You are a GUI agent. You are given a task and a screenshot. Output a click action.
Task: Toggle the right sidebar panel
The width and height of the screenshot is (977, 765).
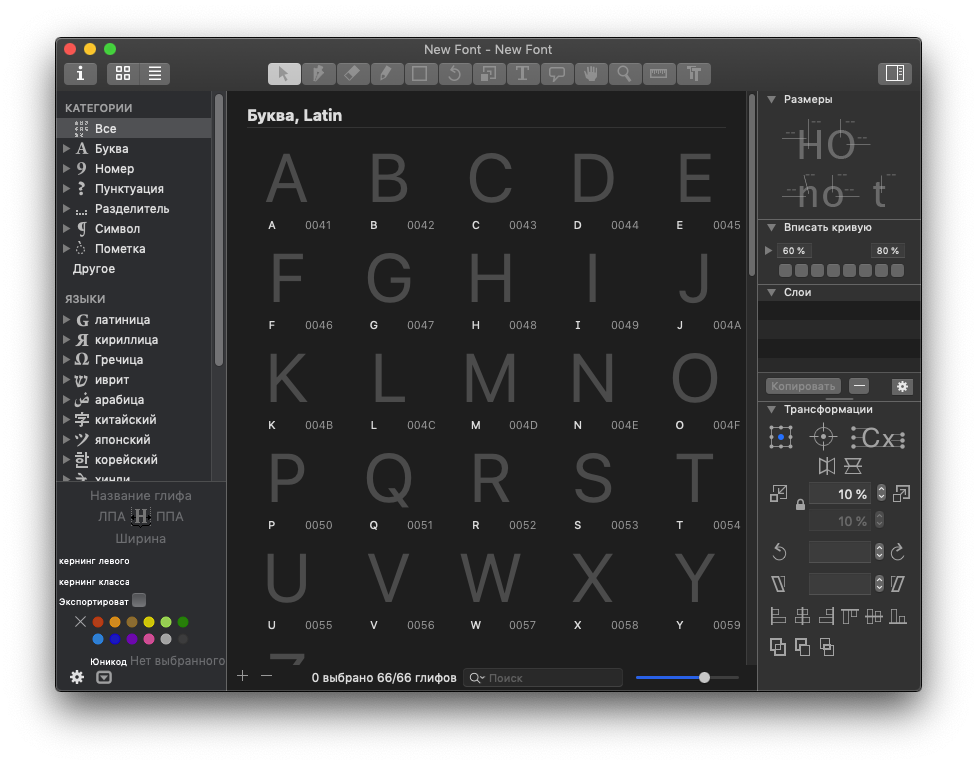coord(895,73)
